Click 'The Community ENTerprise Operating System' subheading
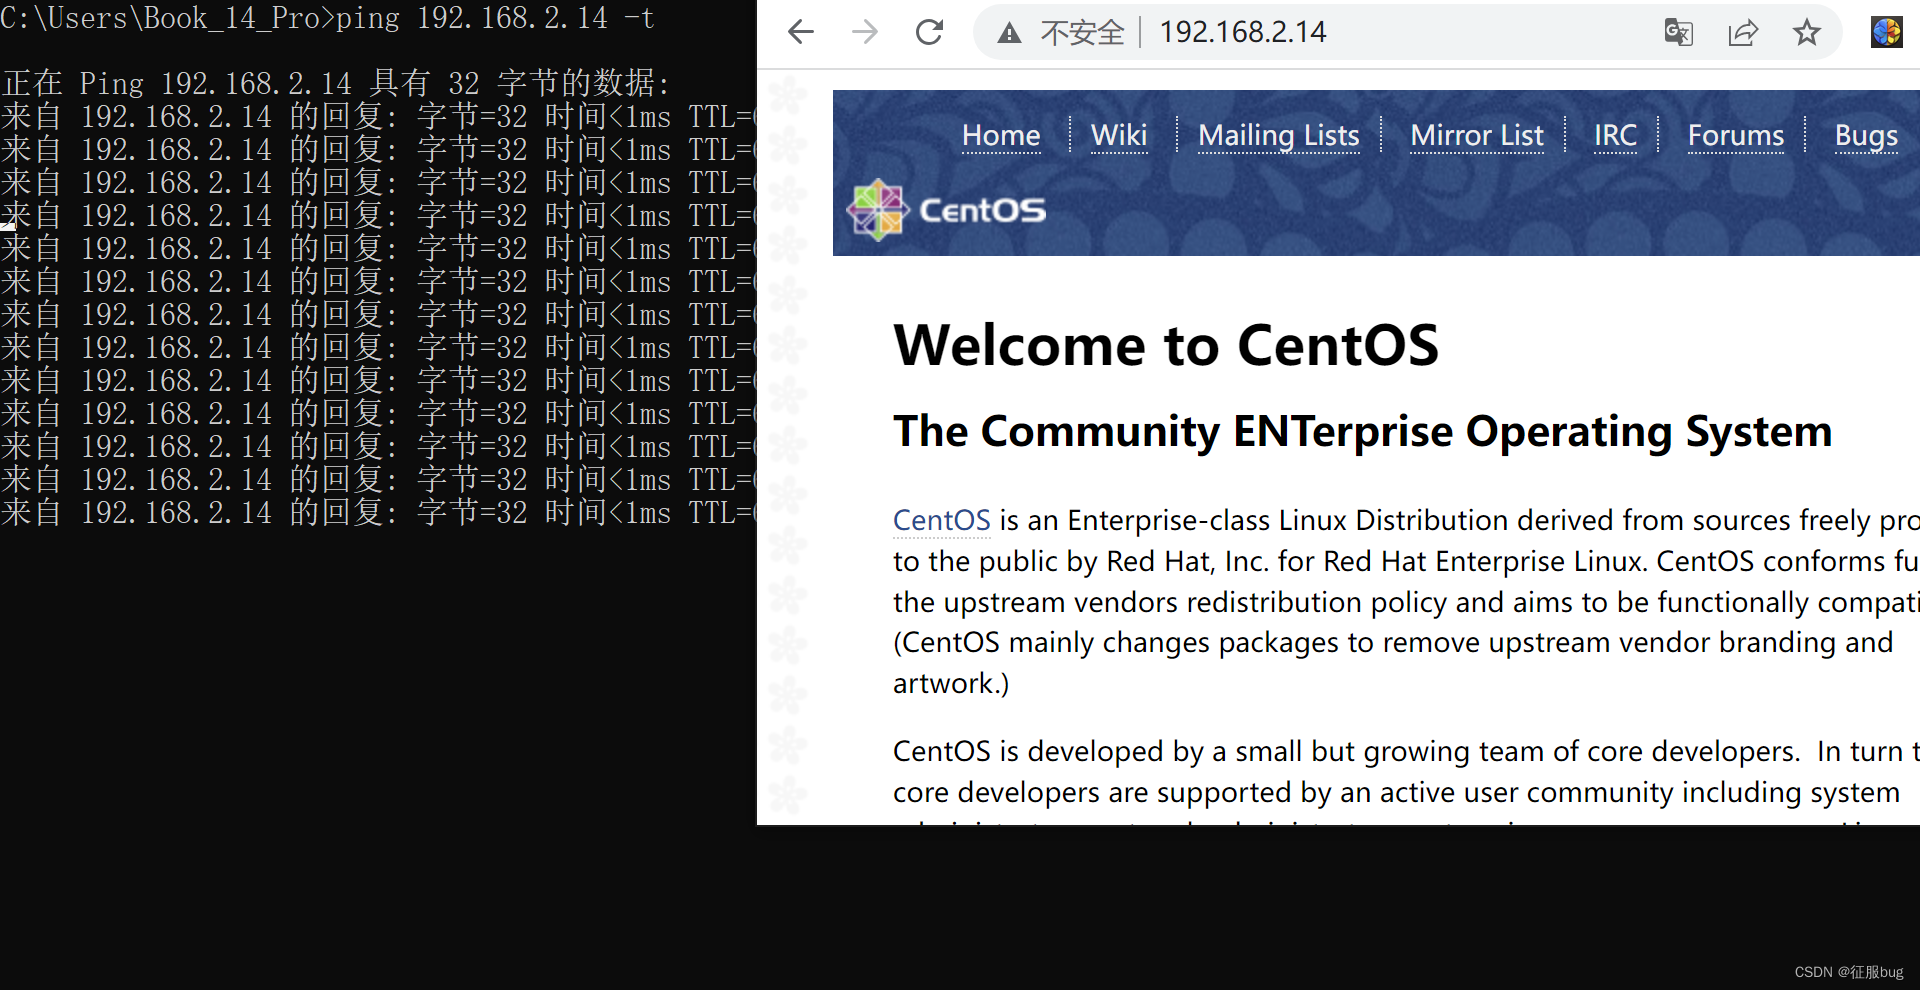The image size is (1920, 990). click(1363, 432)
